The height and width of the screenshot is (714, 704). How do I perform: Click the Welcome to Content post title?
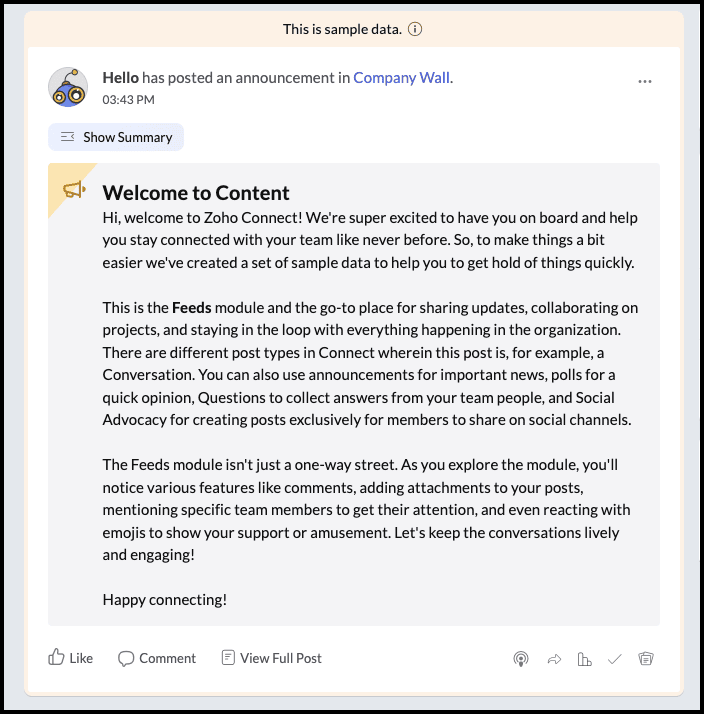196,193
